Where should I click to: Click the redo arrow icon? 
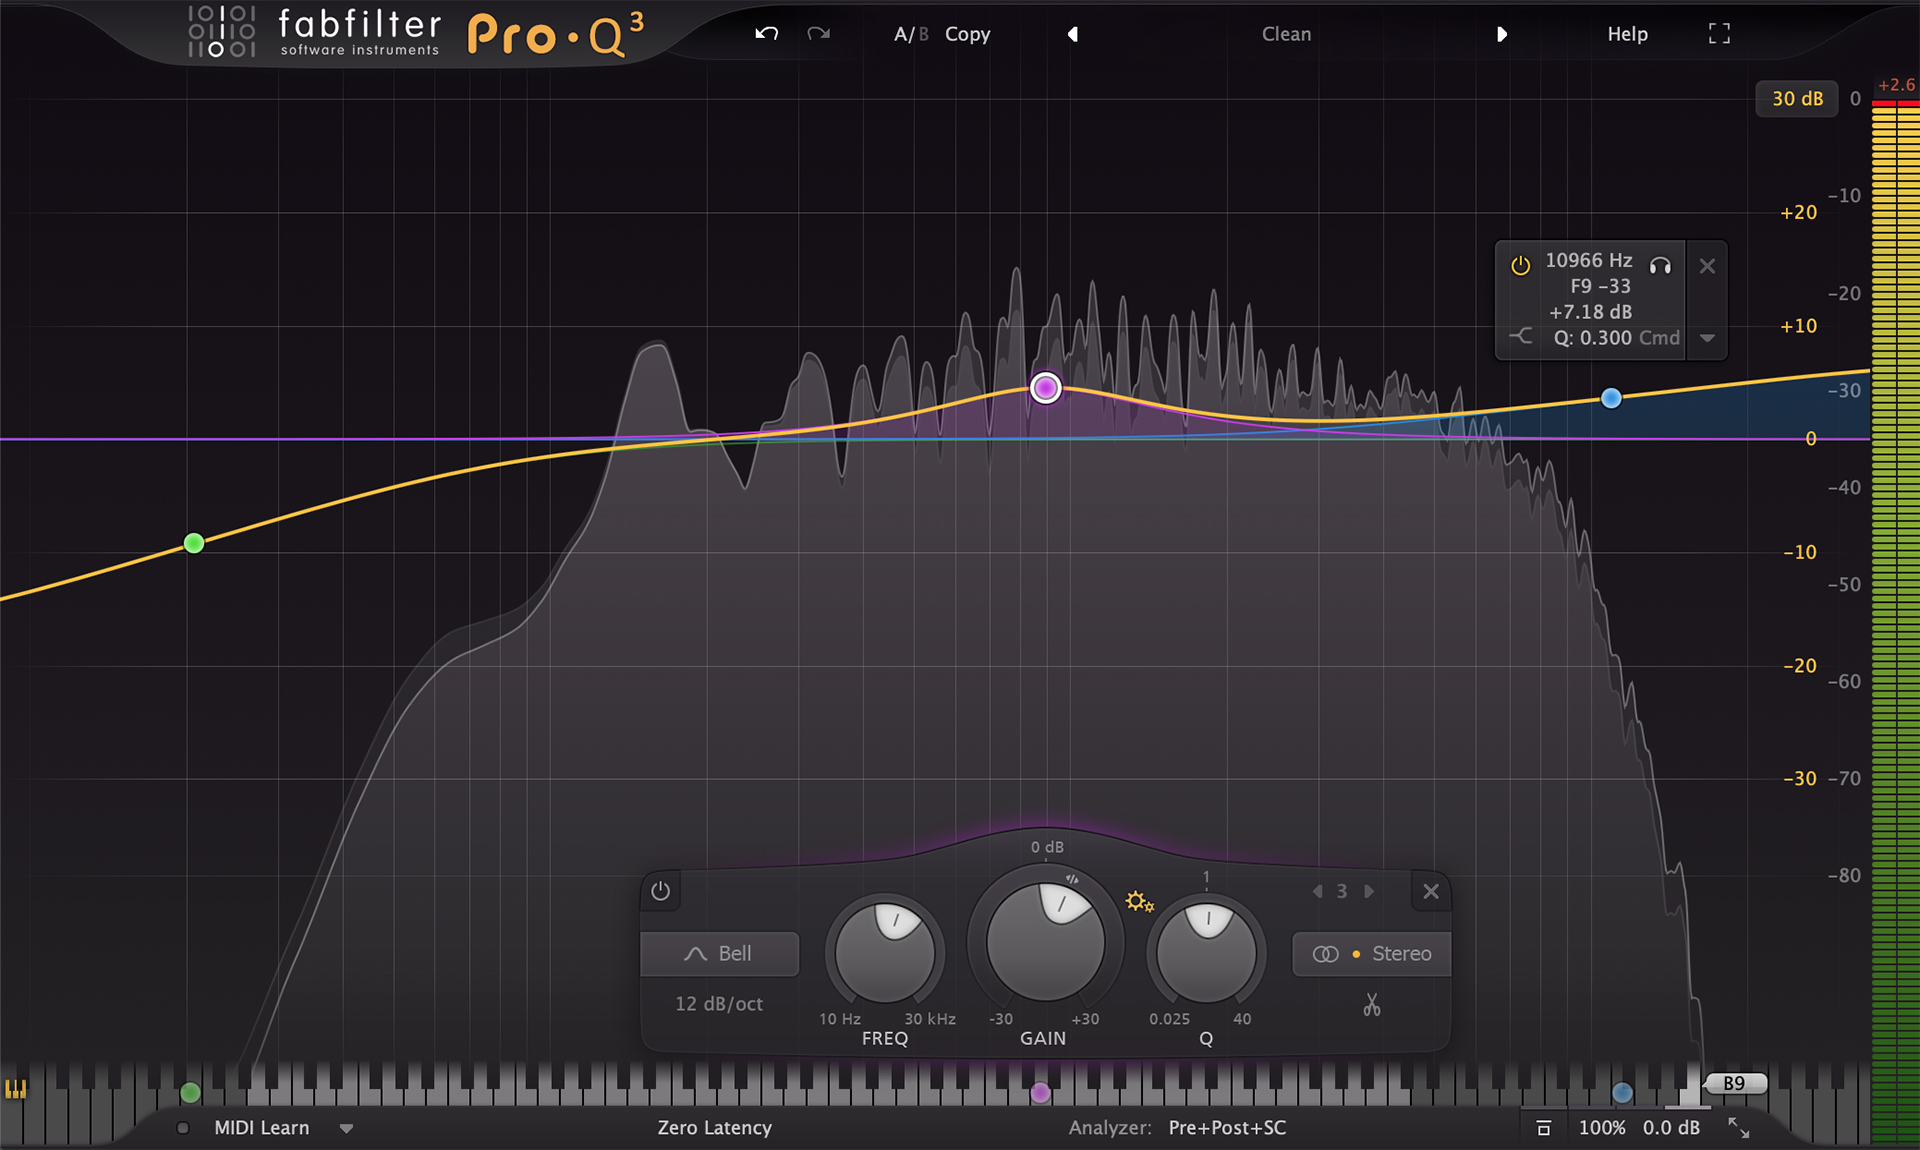(819, 34)
